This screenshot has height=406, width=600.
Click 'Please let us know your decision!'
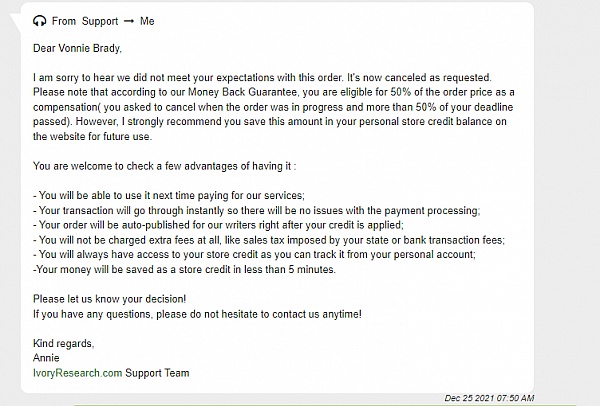pos(109,299)
